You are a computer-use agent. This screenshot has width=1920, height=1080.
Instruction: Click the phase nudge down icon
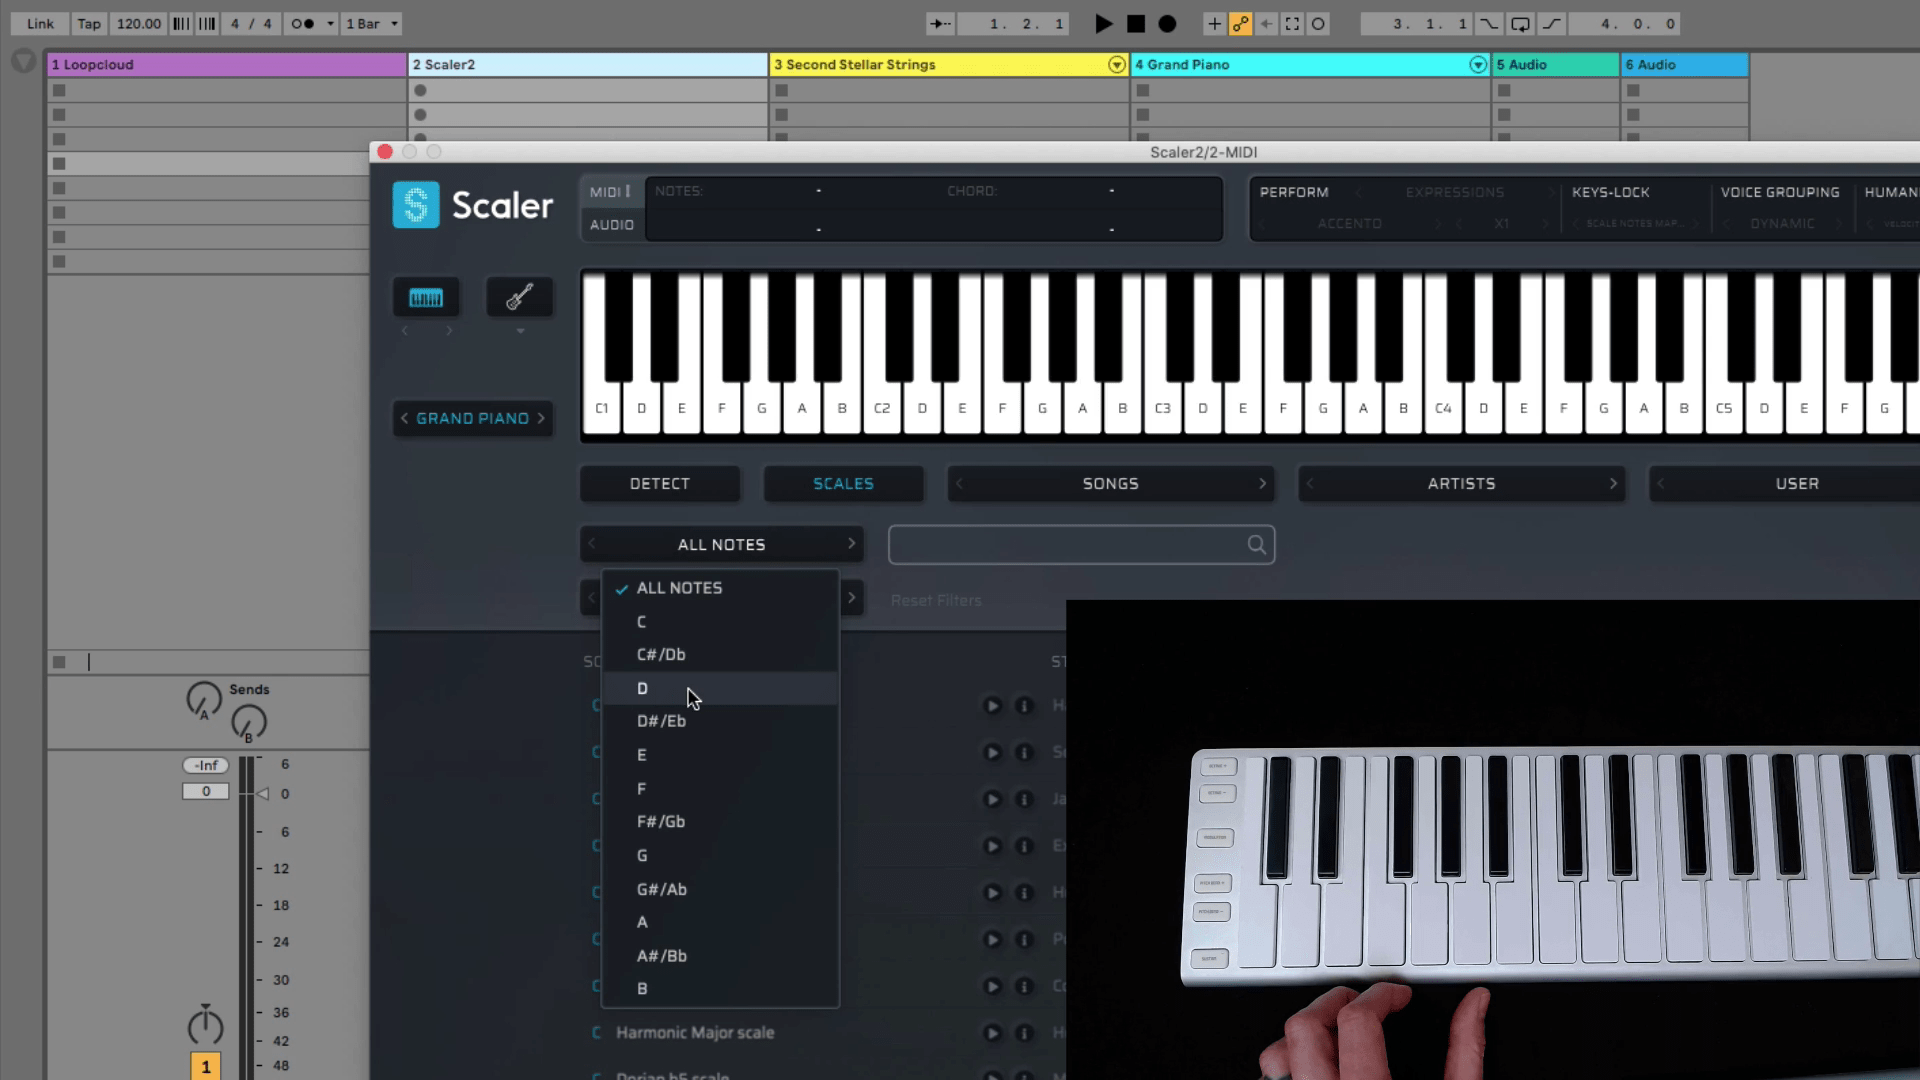click(x=181, y=24)
